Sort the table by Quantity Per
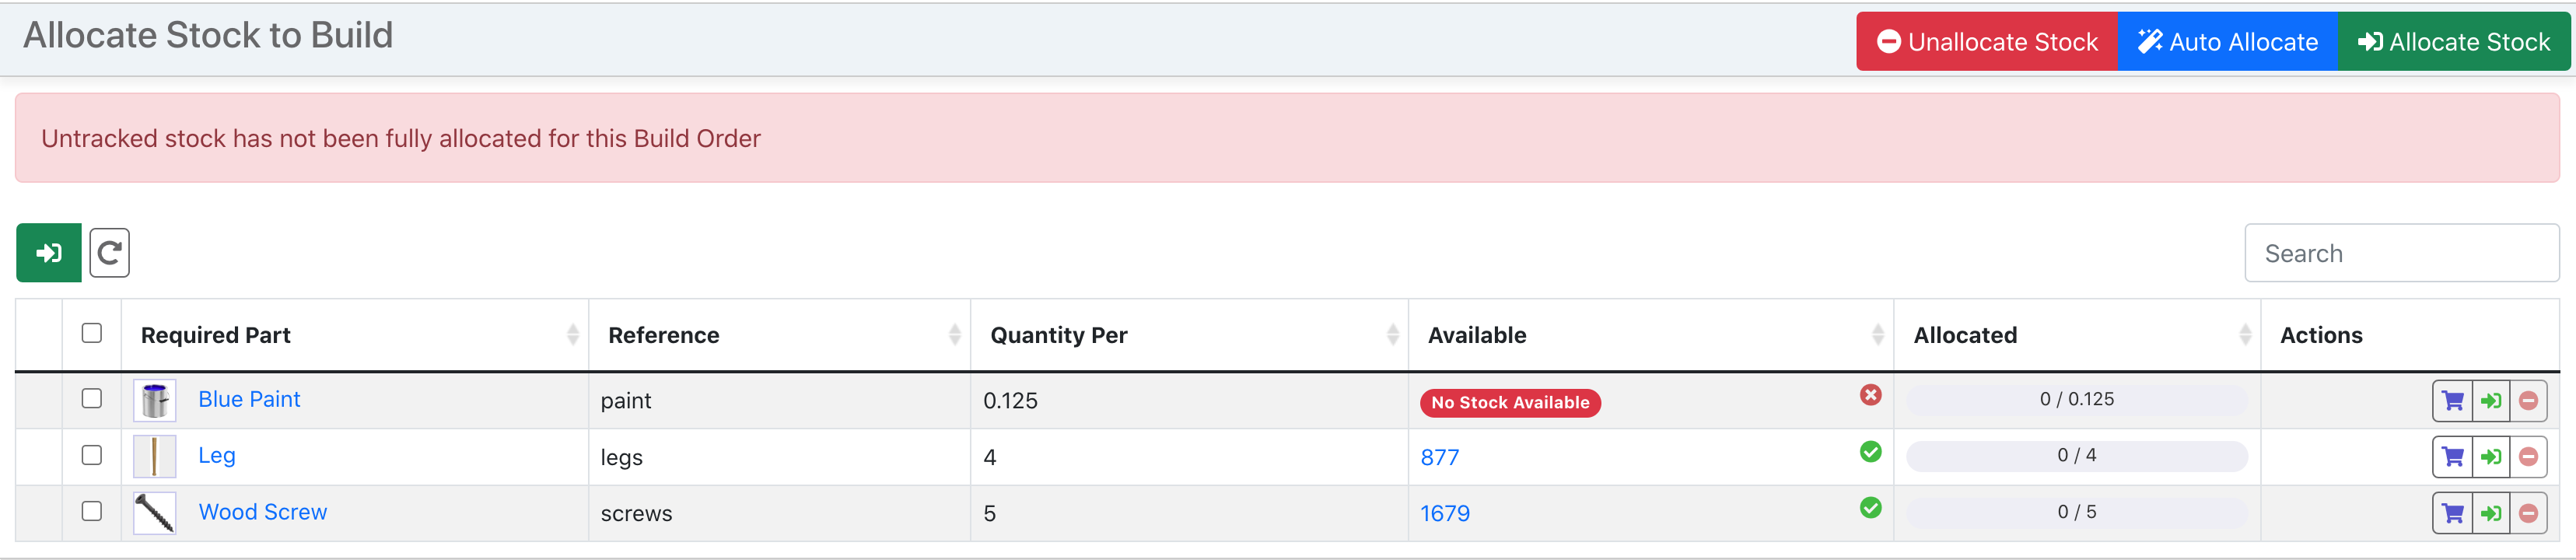This screenshot has width=2576, height=560. (x=1057, y=335)
